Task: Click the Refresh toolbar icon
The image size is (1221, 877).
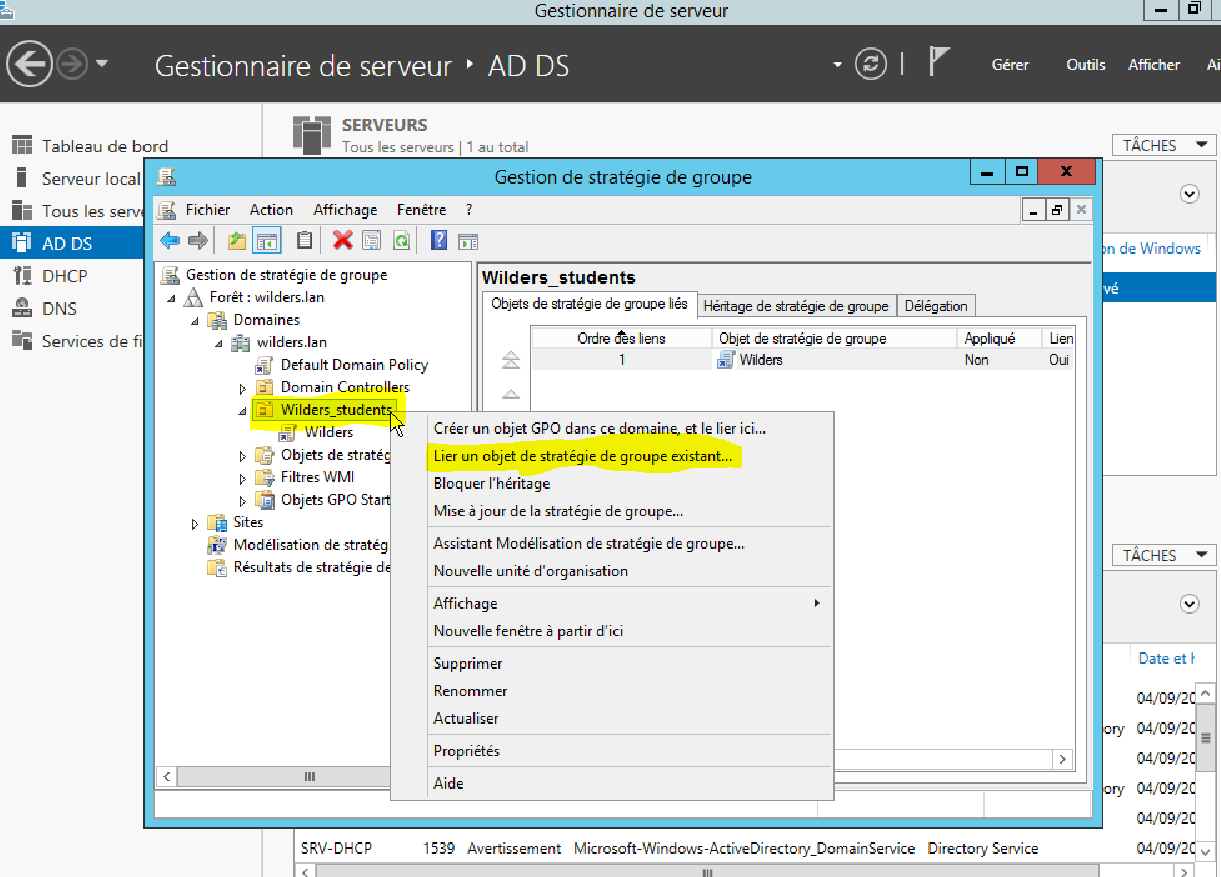Action: [401, 240]
